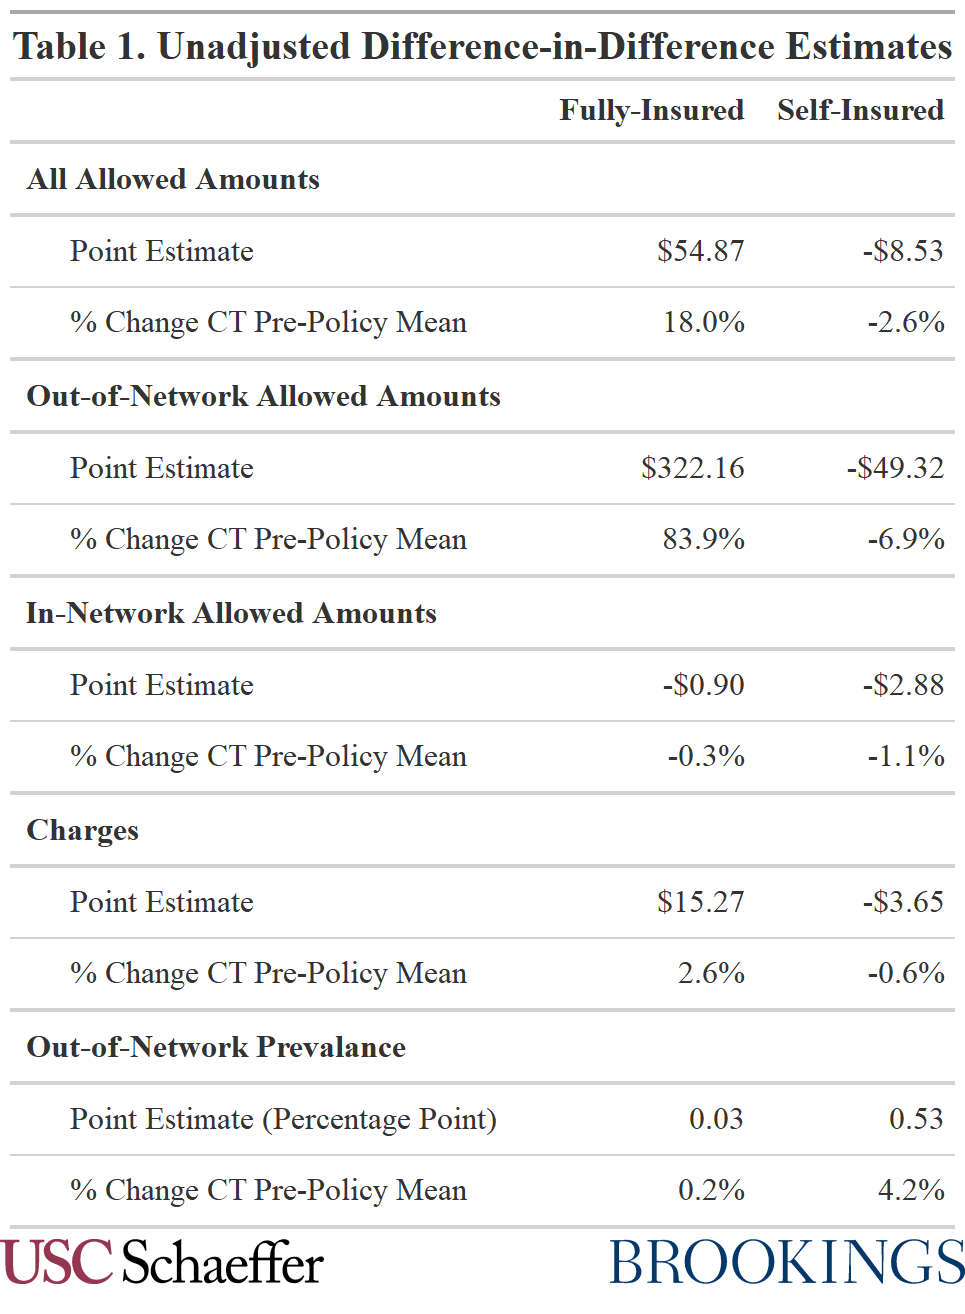Click the Out-of-Network Prevalance heading
Screen dimensions: 965x1314
(x=216, y=1048)
